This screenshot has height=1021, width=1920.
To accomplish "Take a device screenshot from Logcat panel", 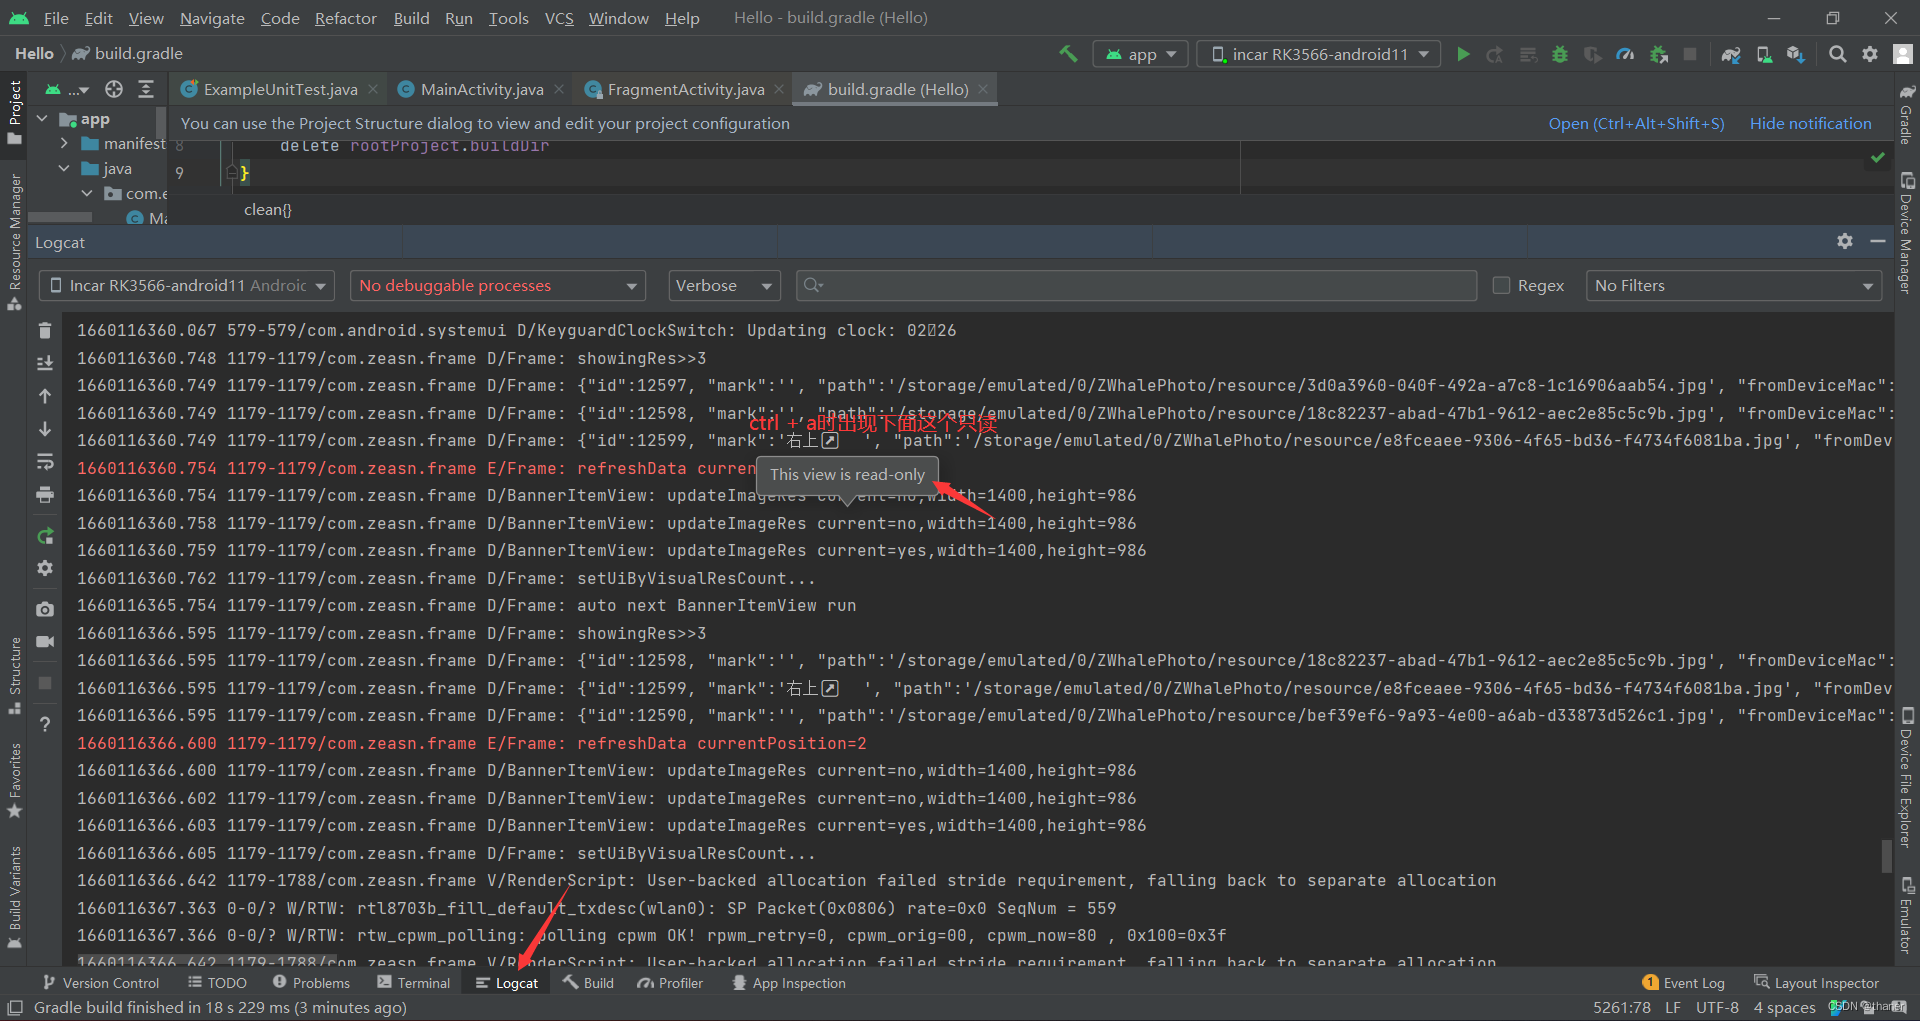I will click(x=45, y=609).
